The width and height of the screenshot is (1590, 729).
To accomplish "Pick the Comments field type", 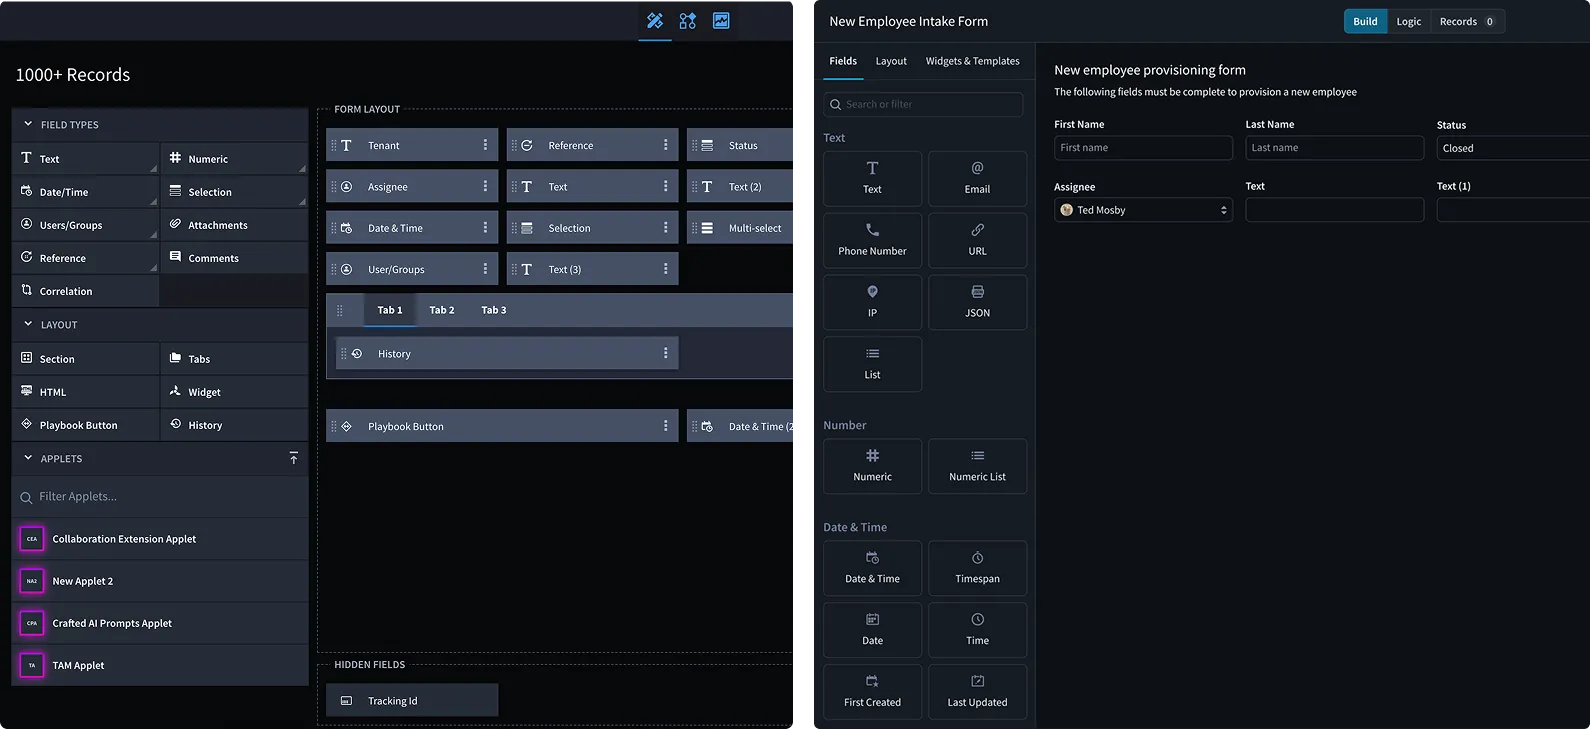I will pos(234,257).
